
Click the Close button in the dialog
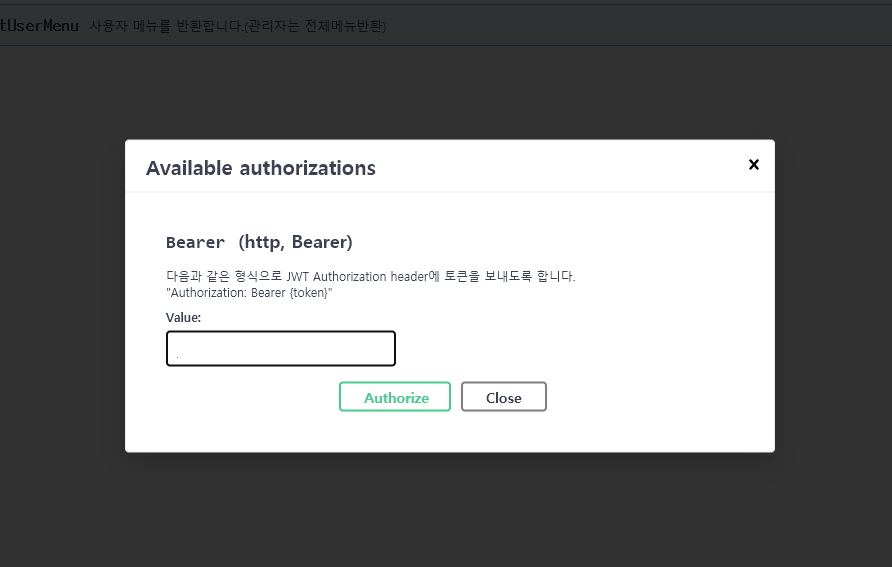point(503,397)
